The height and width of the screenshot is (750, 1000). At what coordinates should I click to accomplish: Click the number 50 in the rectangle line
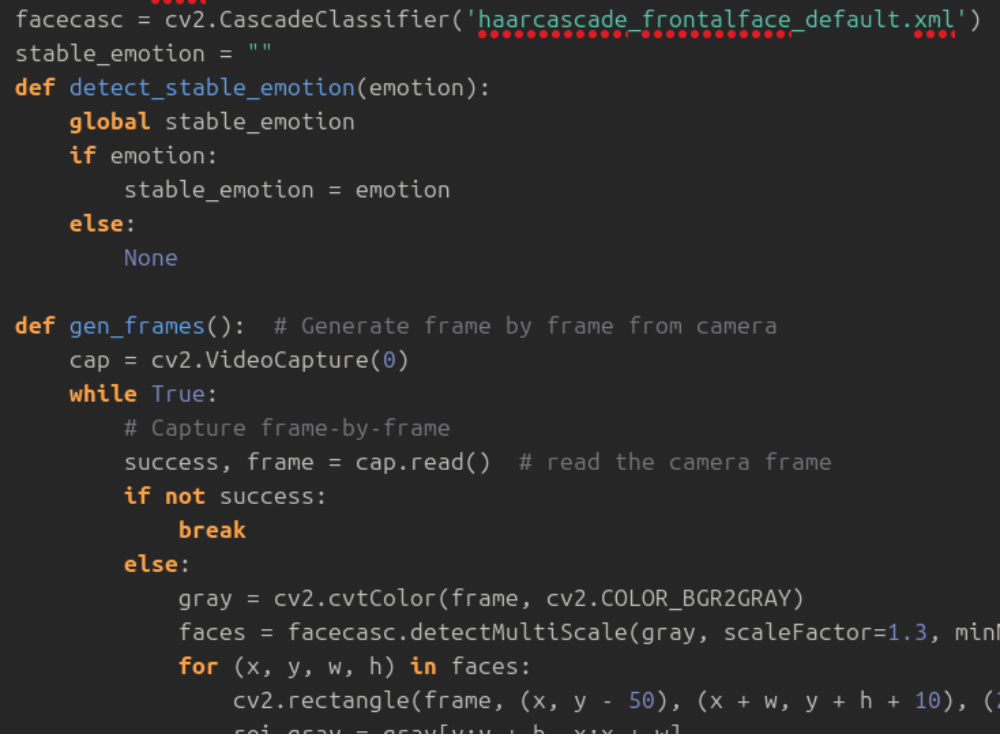click(x=641, y=700)
